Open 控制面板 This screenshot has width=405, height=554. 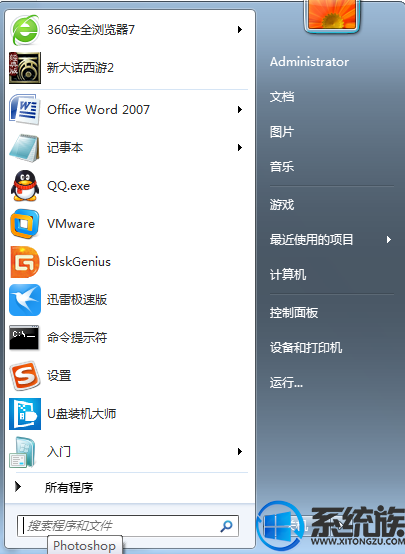(x=294, y=312)
